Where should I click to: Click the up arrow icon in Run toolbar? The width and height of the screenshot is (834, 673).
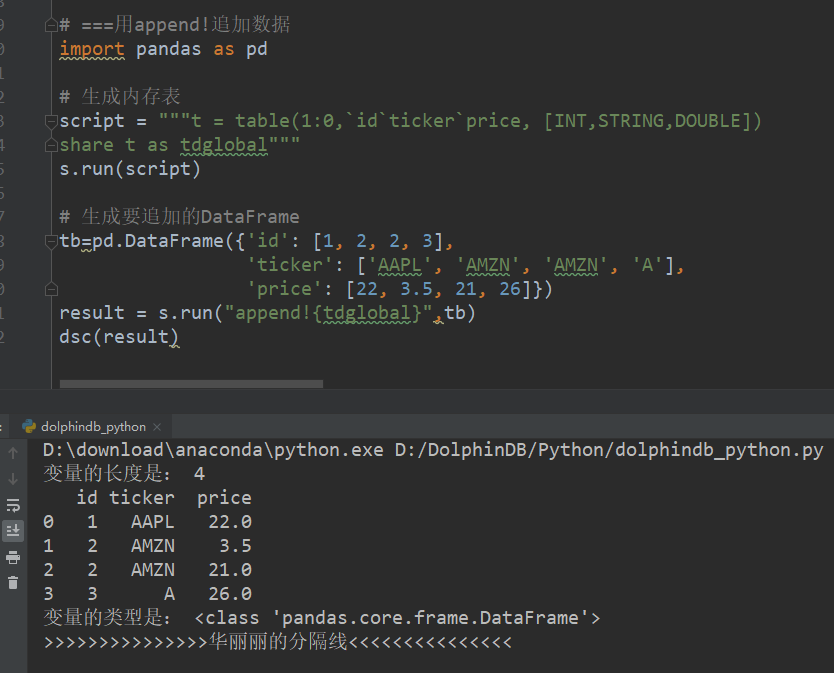coord(12,452)
